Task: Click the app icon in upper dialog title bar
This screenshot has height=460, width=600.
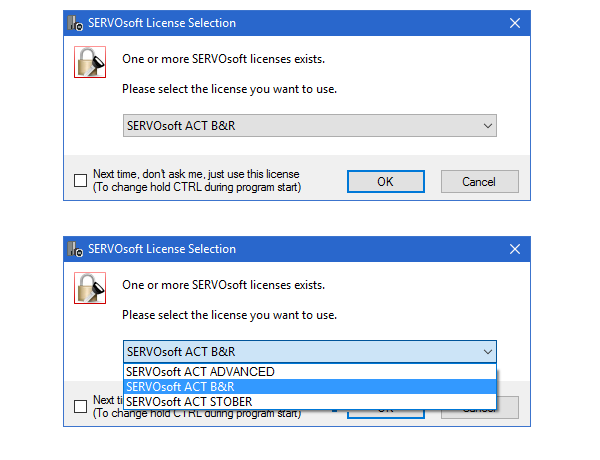Action: tap(76, 23)
